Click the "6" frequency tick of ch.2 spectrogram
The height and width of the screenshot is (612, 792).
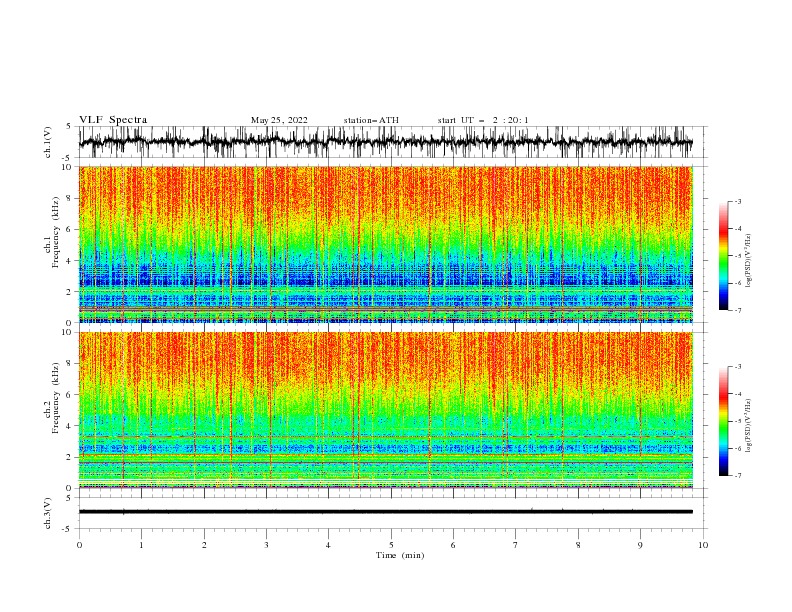(71, 395)
